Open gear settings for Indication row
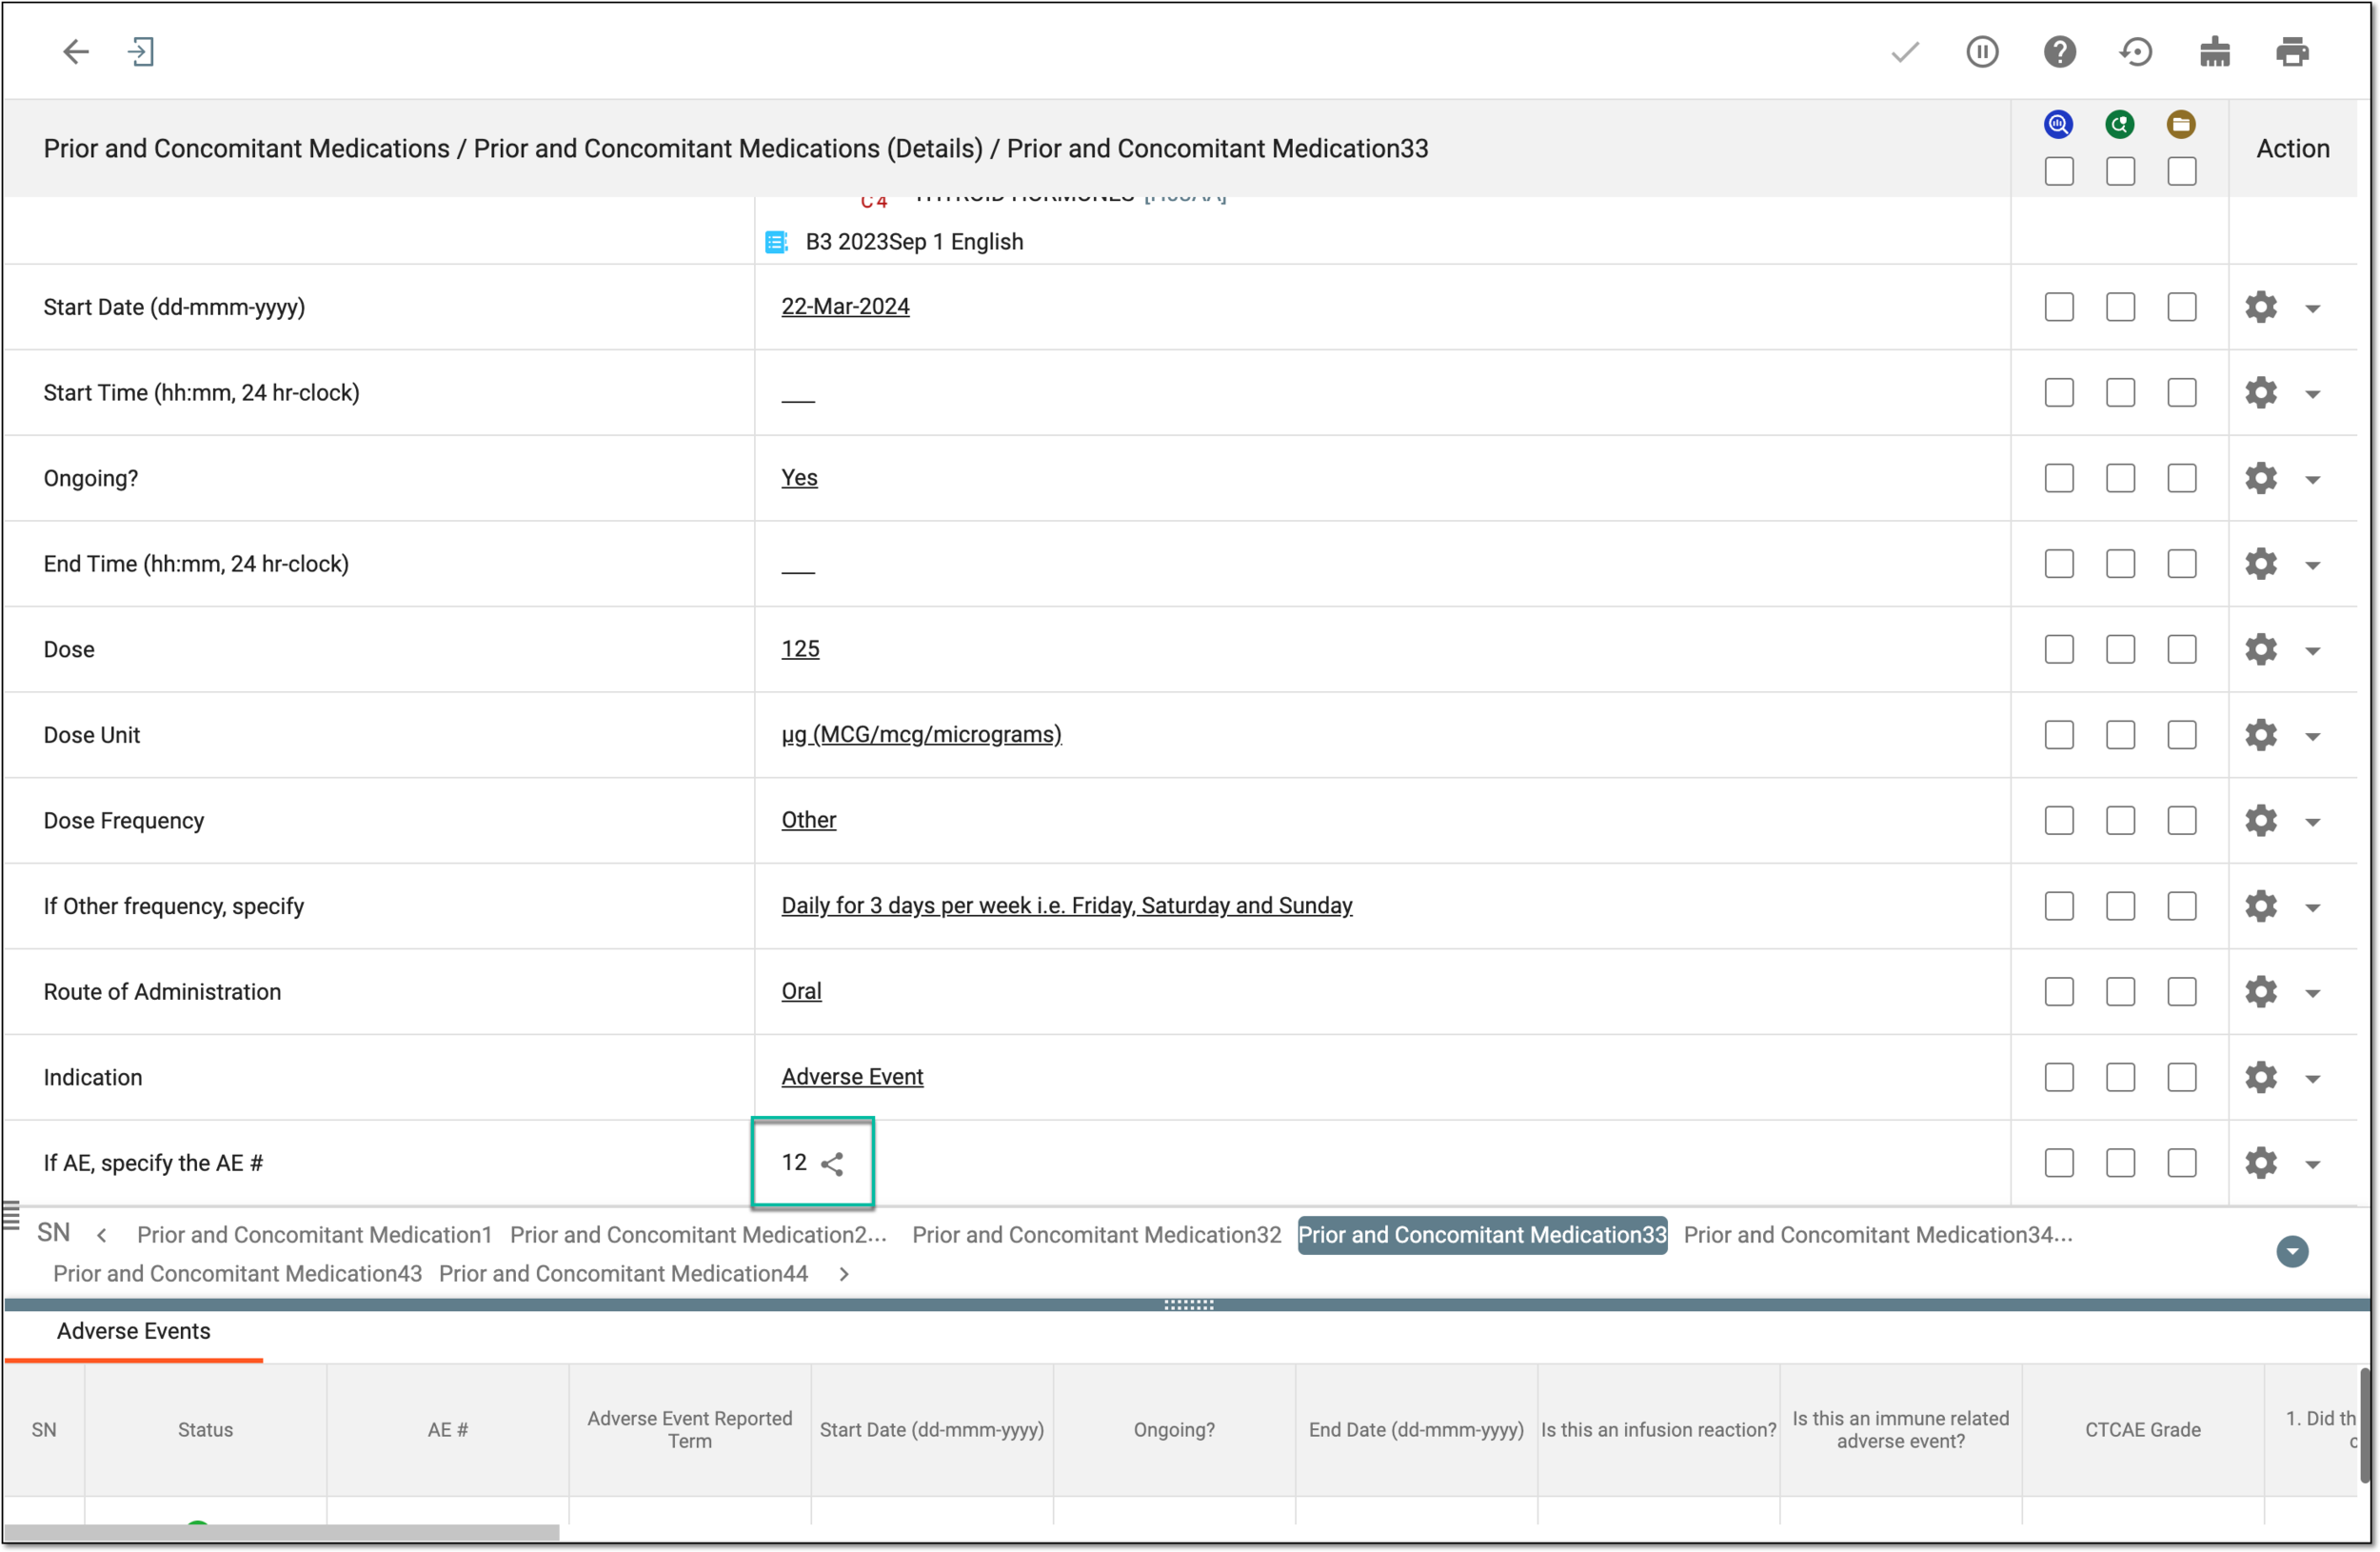Viewport: 2380px width, 1552px height. pos(2261,1078)
